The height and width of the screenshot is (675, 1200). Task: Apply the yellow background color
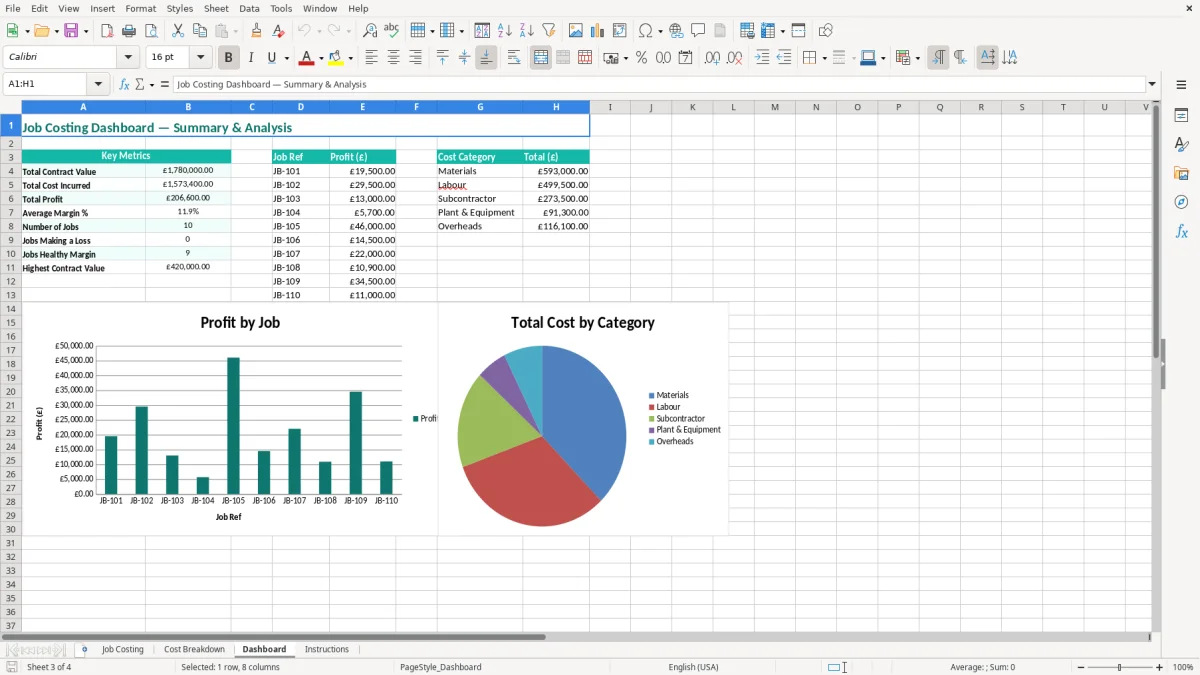tap(336, 58)
